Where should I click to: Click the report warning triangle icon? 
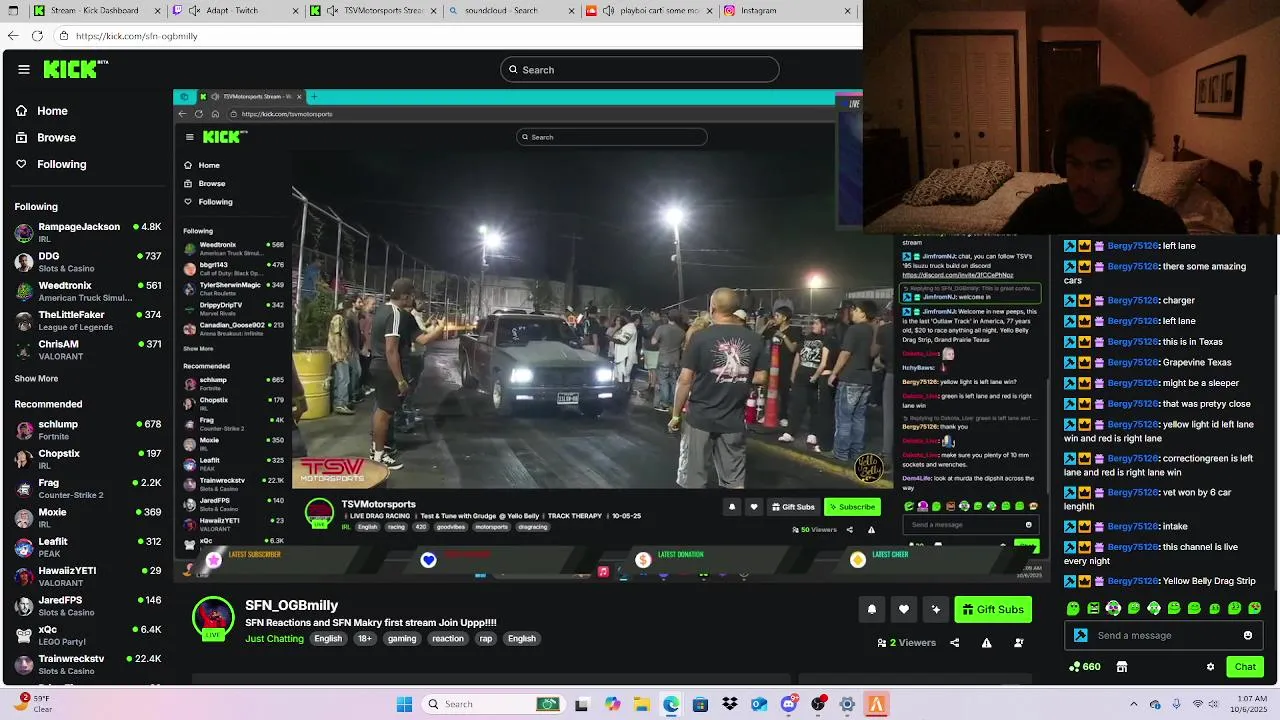986,643
